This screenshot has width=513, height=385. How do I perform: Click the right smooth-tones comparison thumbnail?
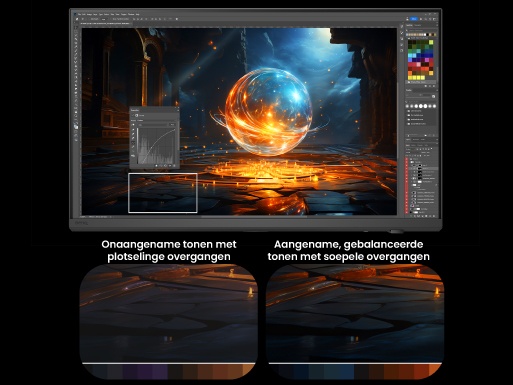pos(355,322)
